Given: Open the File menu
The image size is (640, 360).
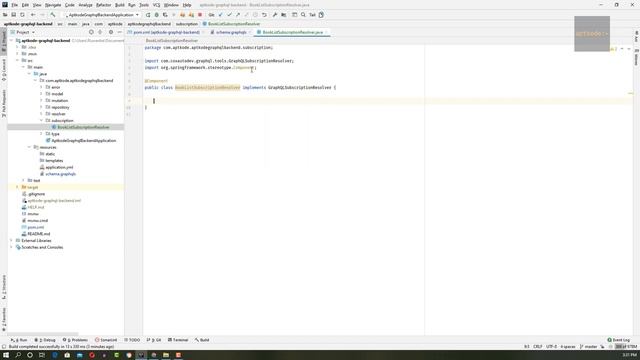Looking at the screenshot, I should coord(14,5).
